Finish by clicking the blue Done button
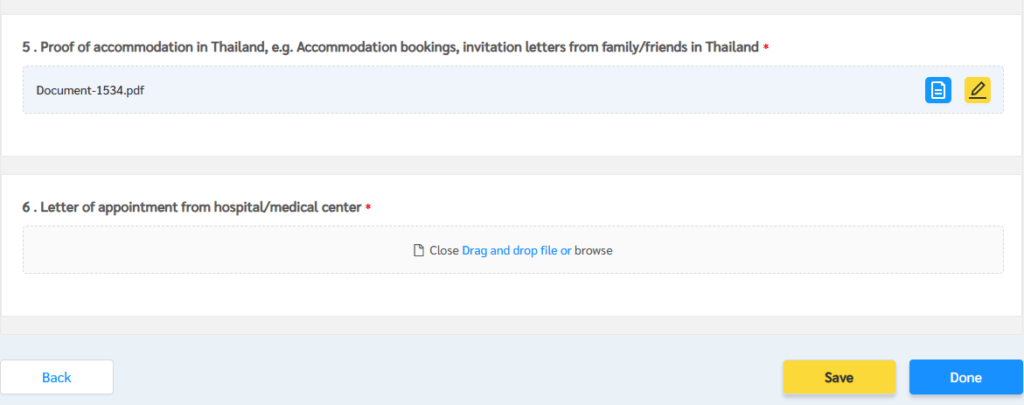1024x405 pixels. click(x=966, y=378)
